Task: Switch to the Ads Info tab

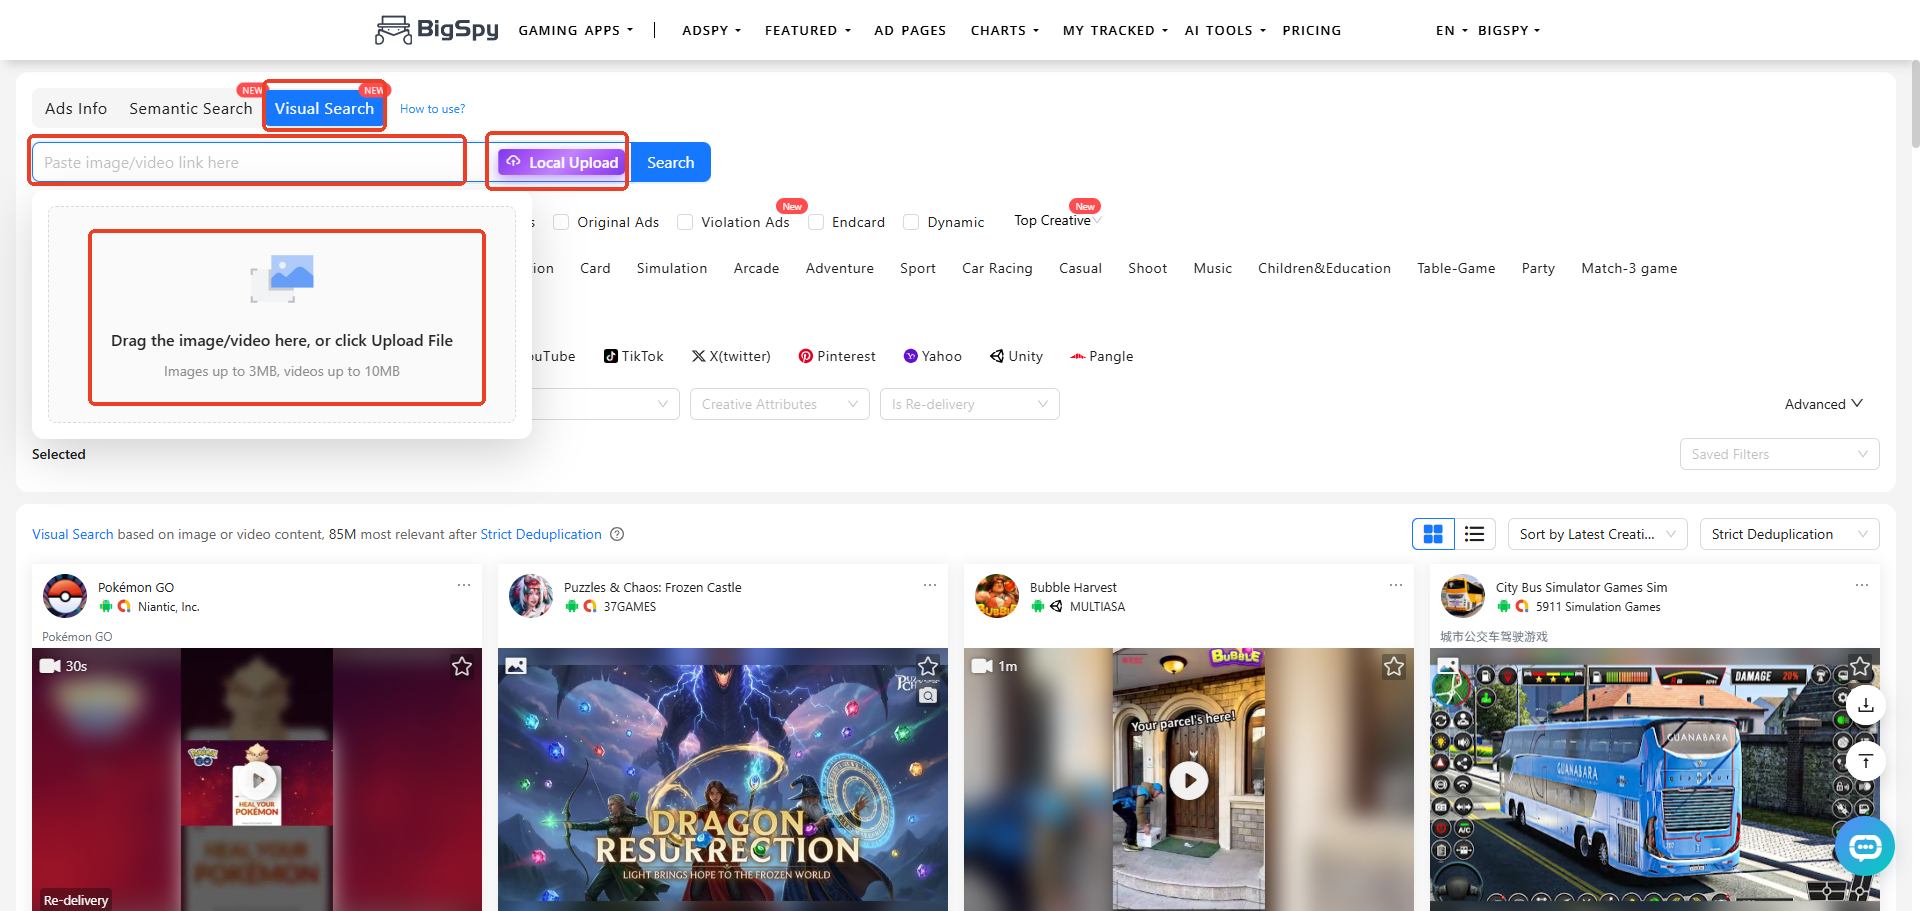Action: click(x=75, y=108)
